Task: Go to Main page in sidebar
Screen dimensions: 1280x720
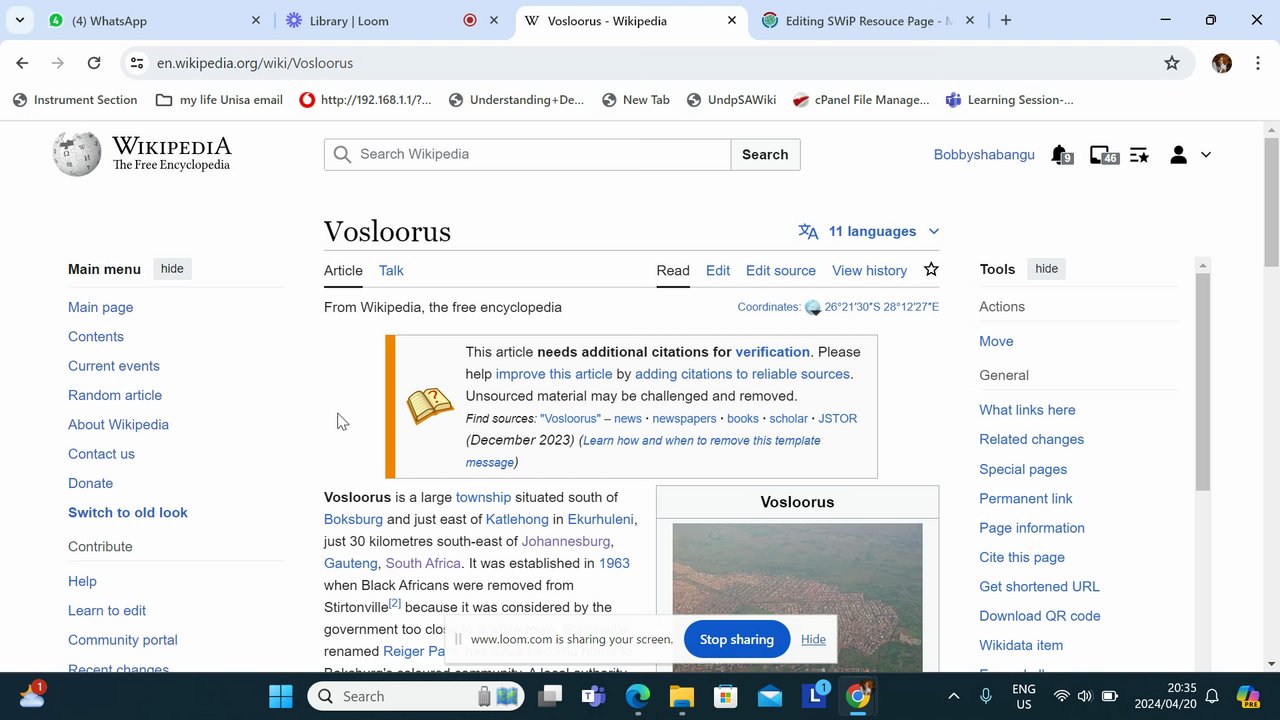Action: (100, 307)
